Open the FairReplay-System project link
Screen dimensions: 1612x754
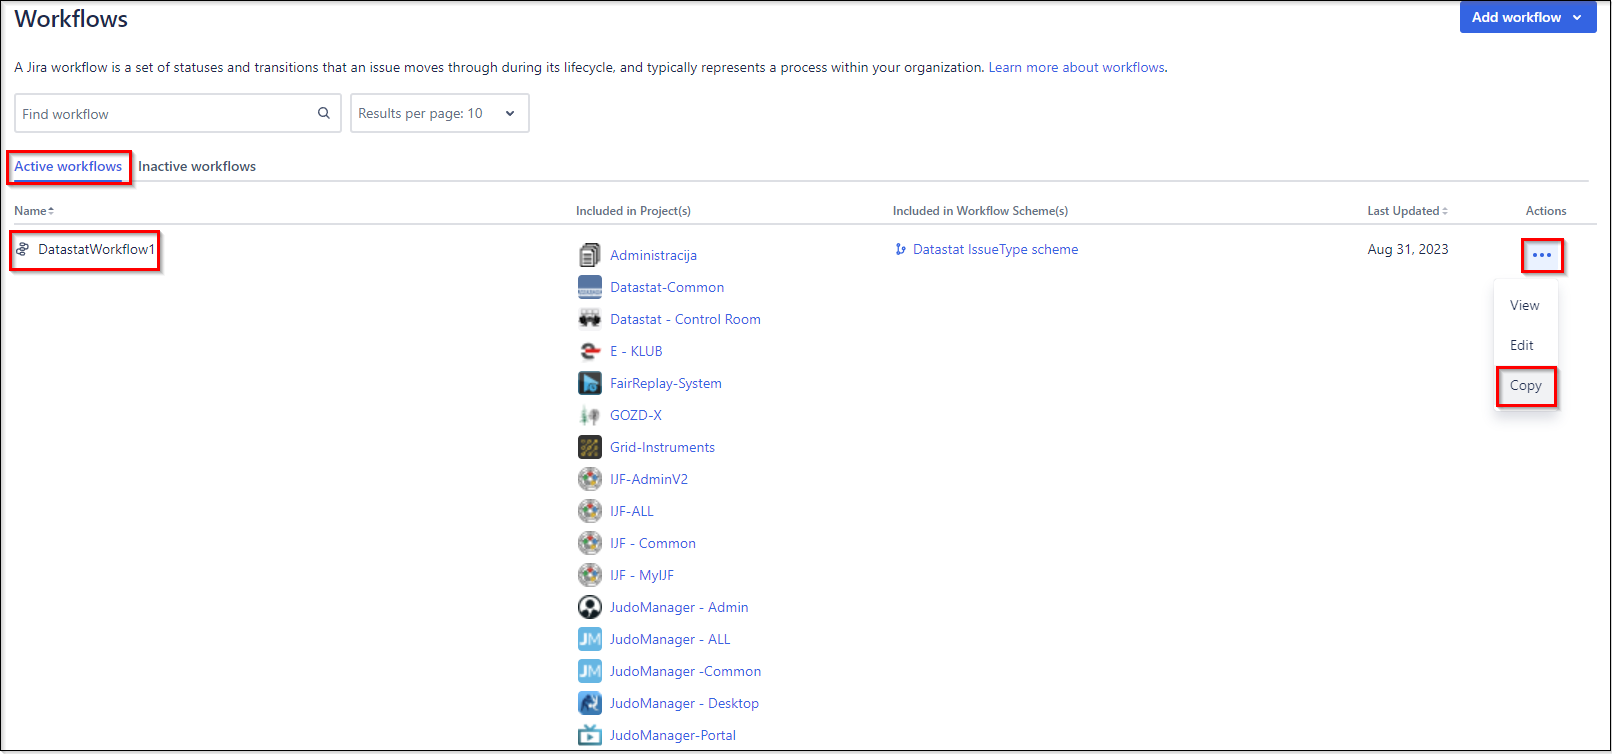pos(666,383)
